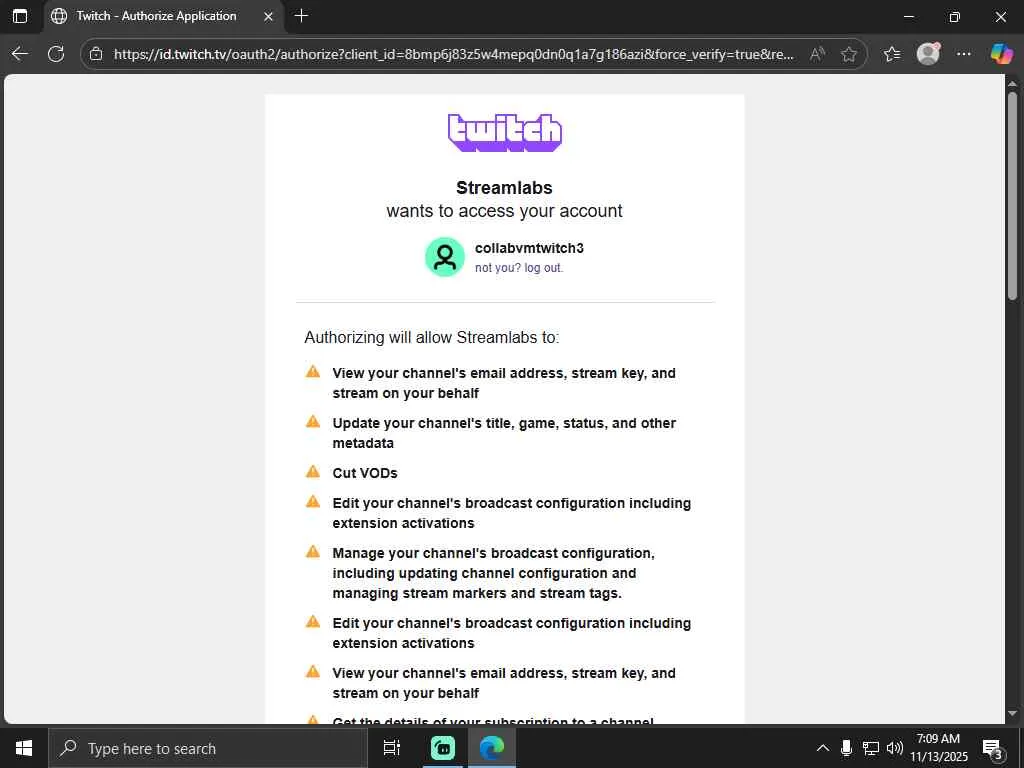Click the browser back arrow
The image size is (1024, 768).
click(x=20, y=54)
